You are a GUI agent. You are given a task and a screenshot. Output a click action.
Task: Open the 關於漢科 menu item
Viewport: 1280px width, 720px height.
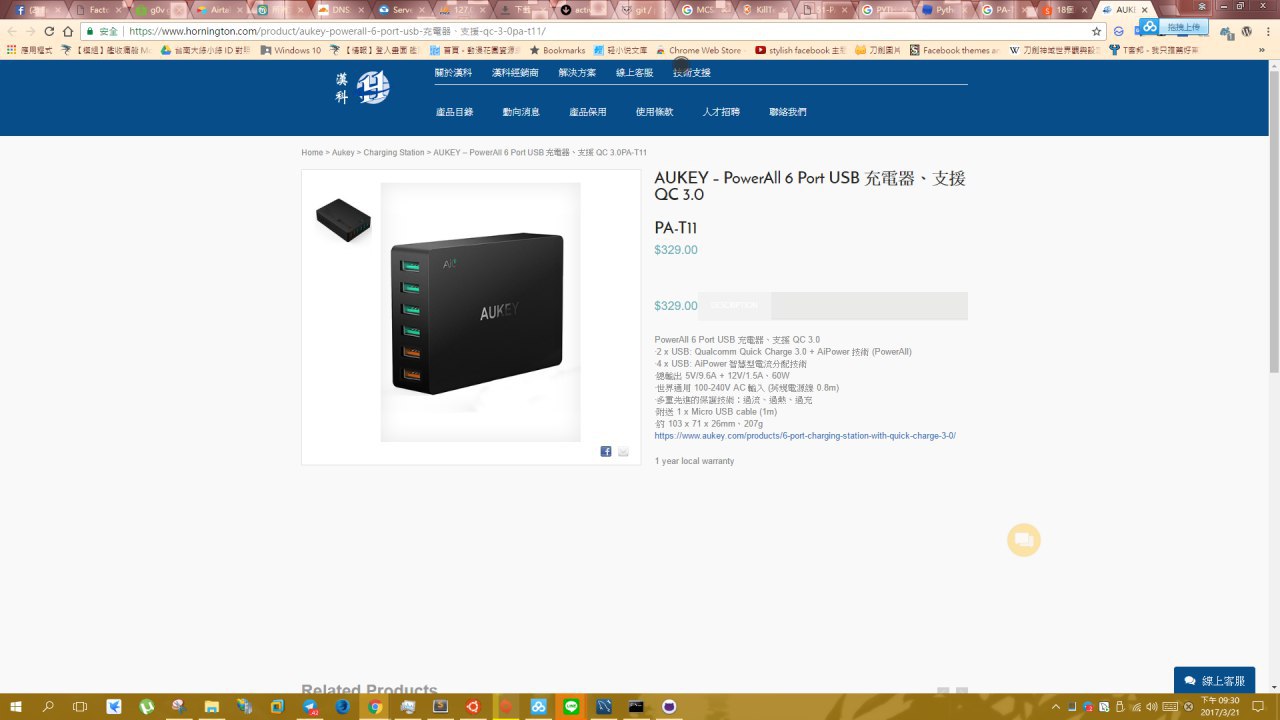(453, 73)
